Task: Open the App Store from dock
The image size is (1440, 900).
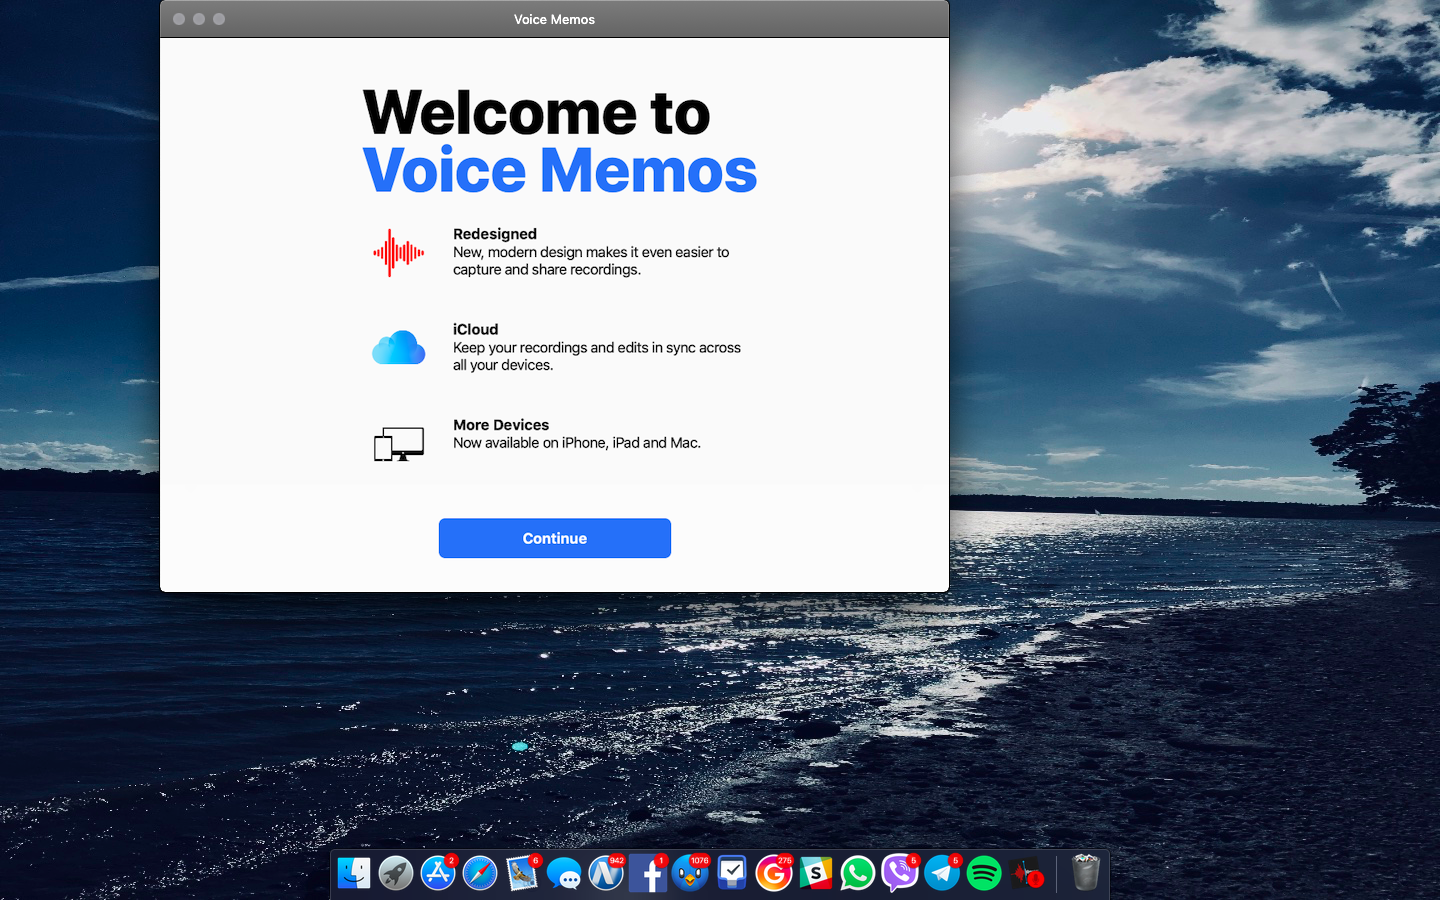Action: [438, 874]
